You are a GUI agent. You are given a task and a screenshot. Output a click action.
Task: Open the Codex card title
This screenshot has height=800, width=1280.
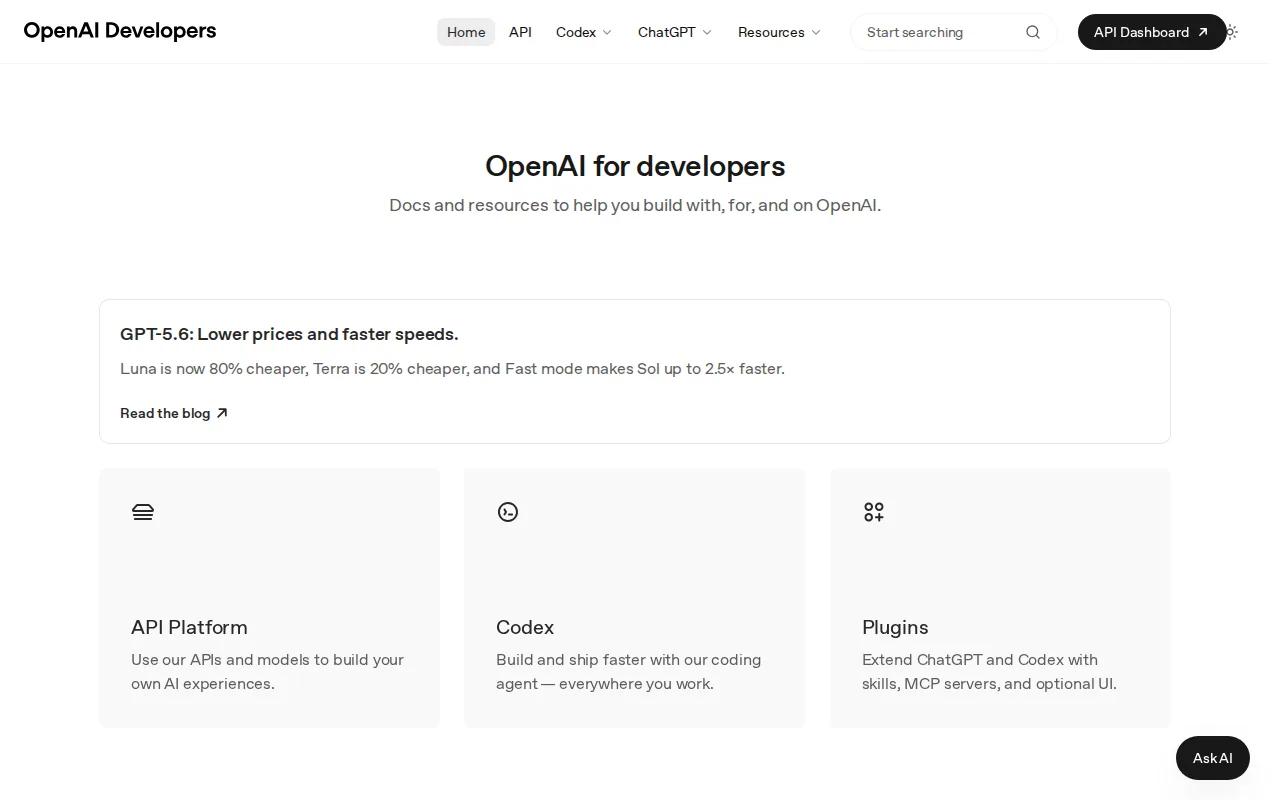click(x=525, y=627)
